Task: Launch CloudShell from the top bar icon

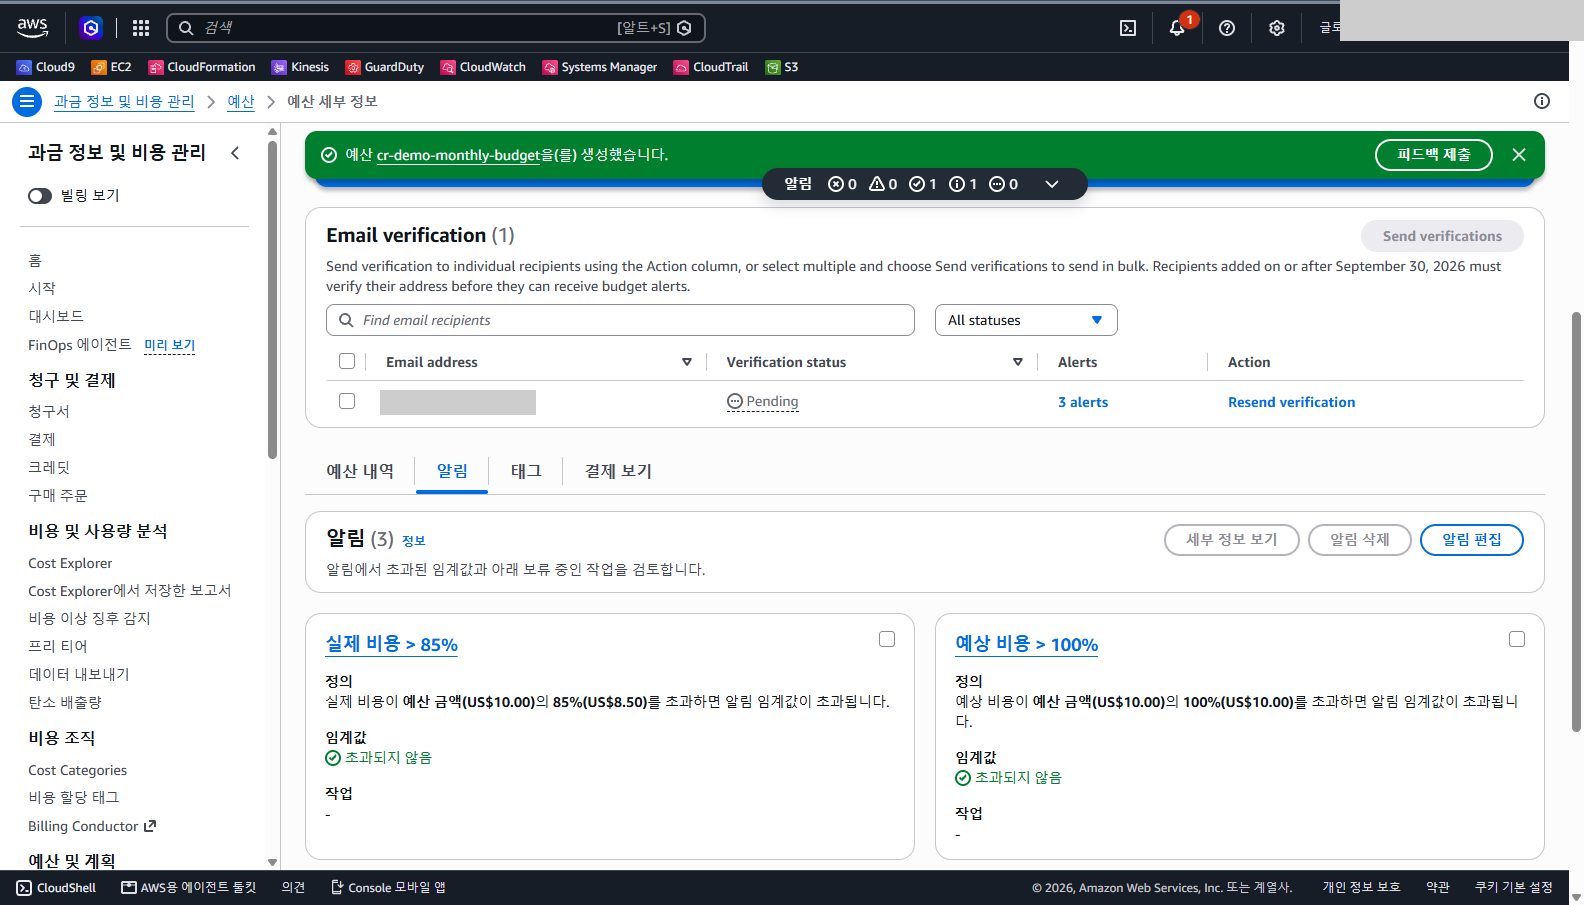Action: (x=1128, y=28)
